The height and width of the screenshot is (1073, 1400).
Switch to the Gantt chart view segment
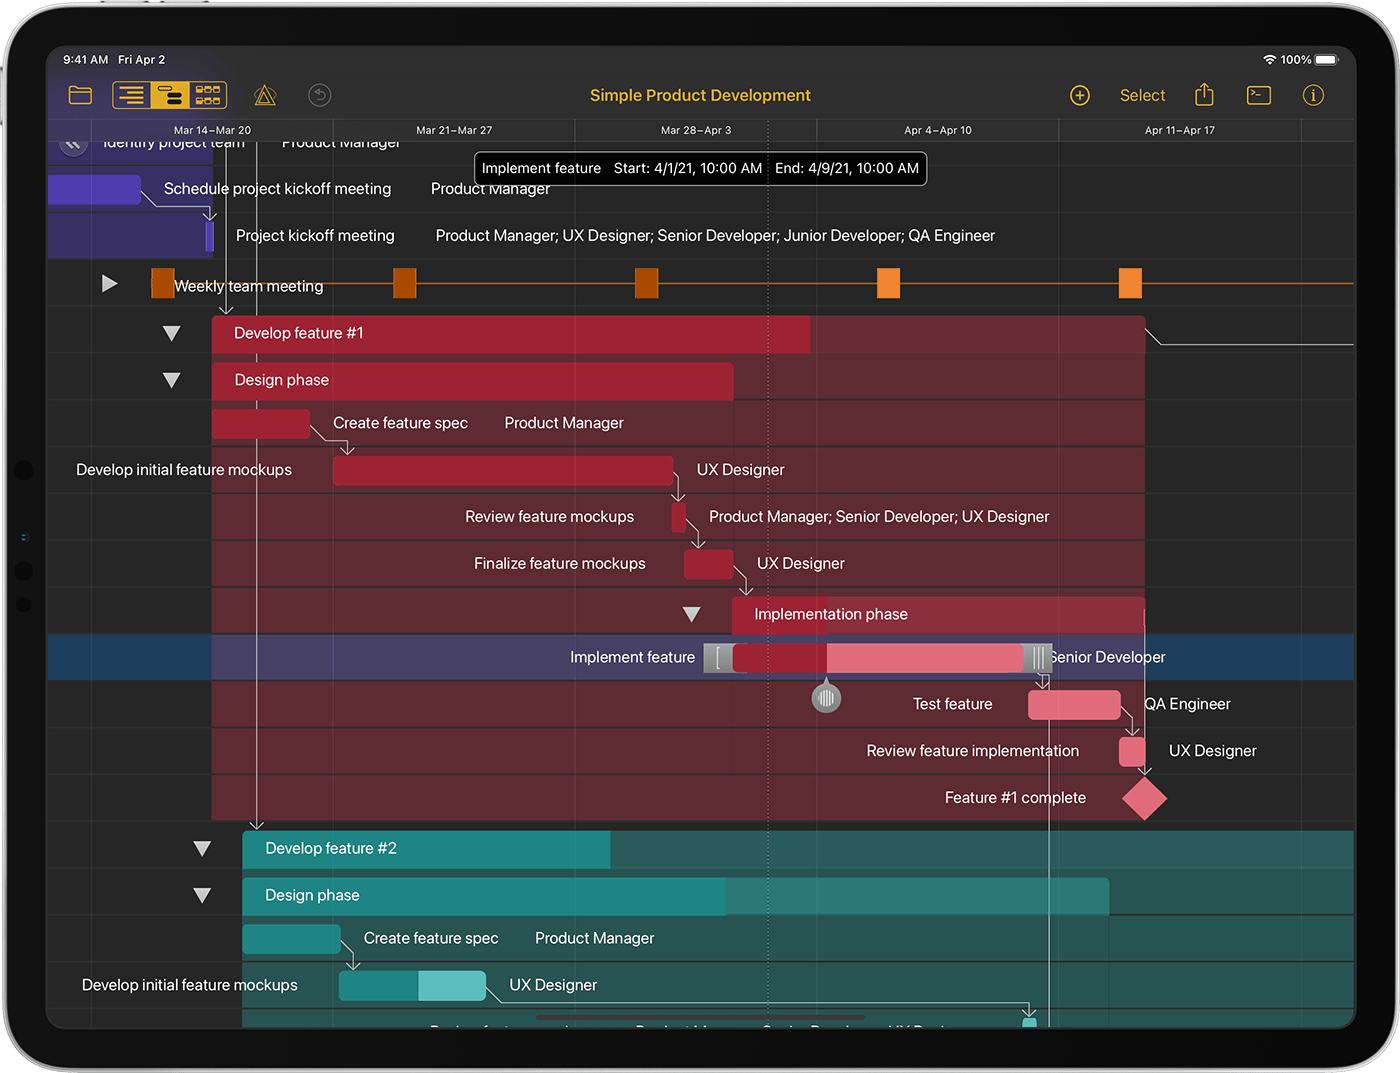170,94
